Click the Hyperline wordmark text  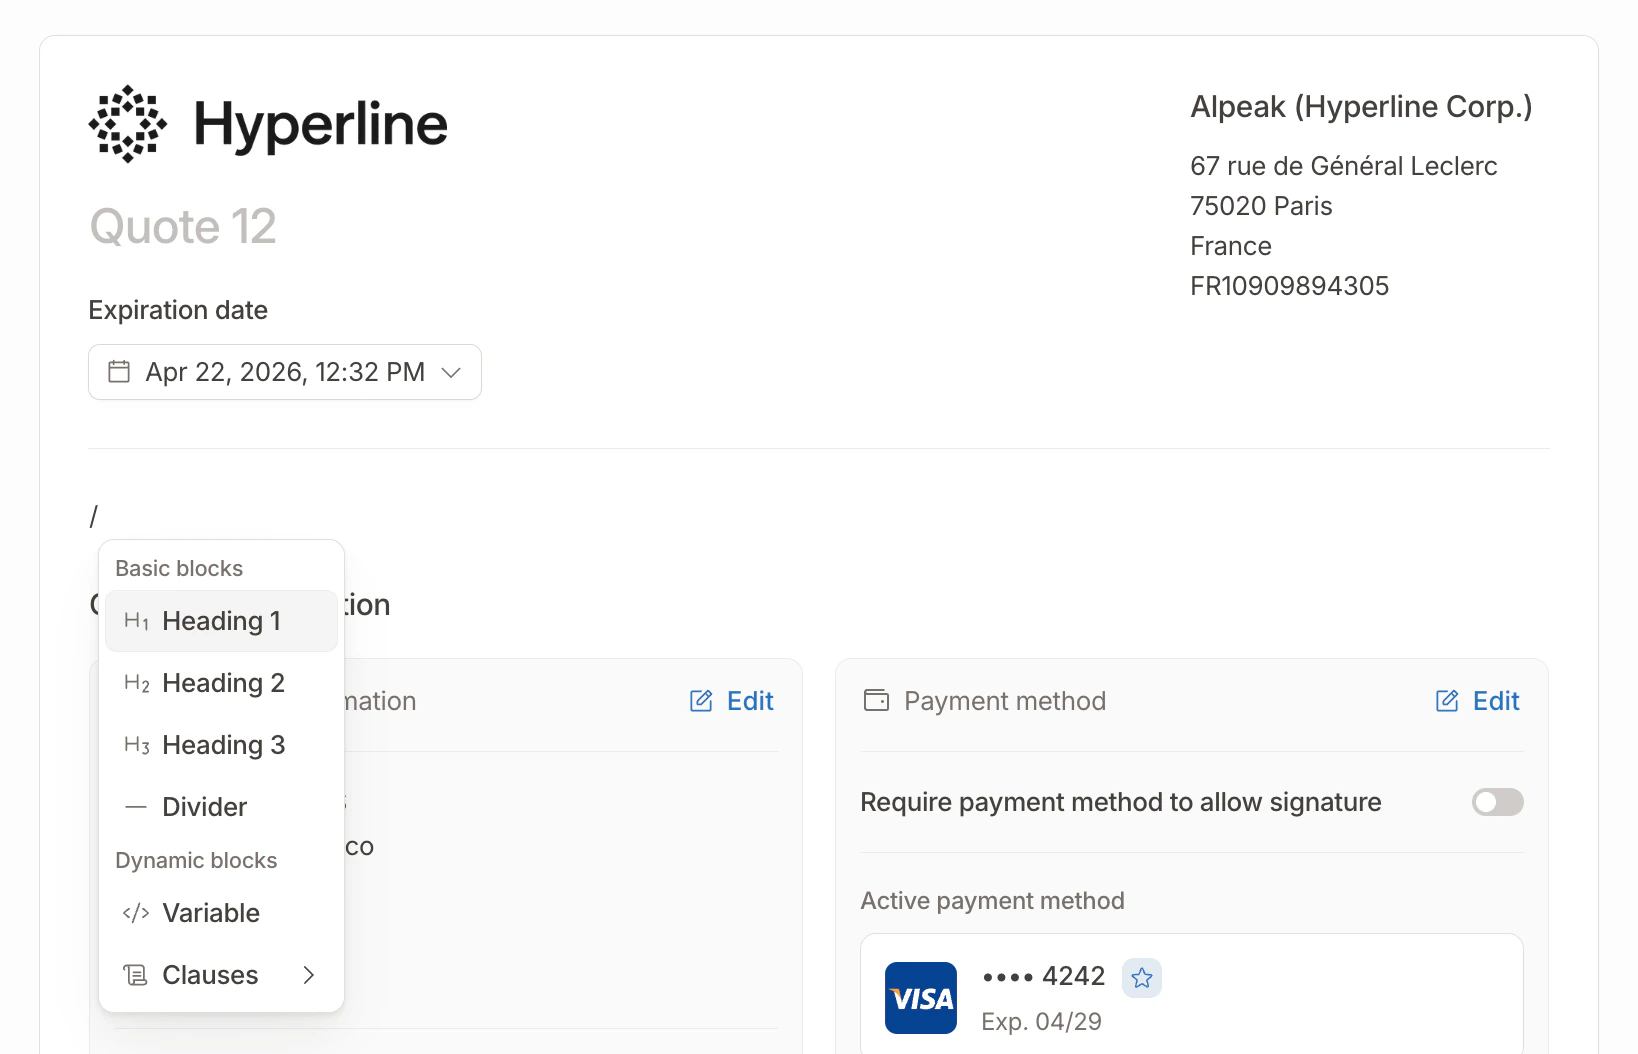320,125
